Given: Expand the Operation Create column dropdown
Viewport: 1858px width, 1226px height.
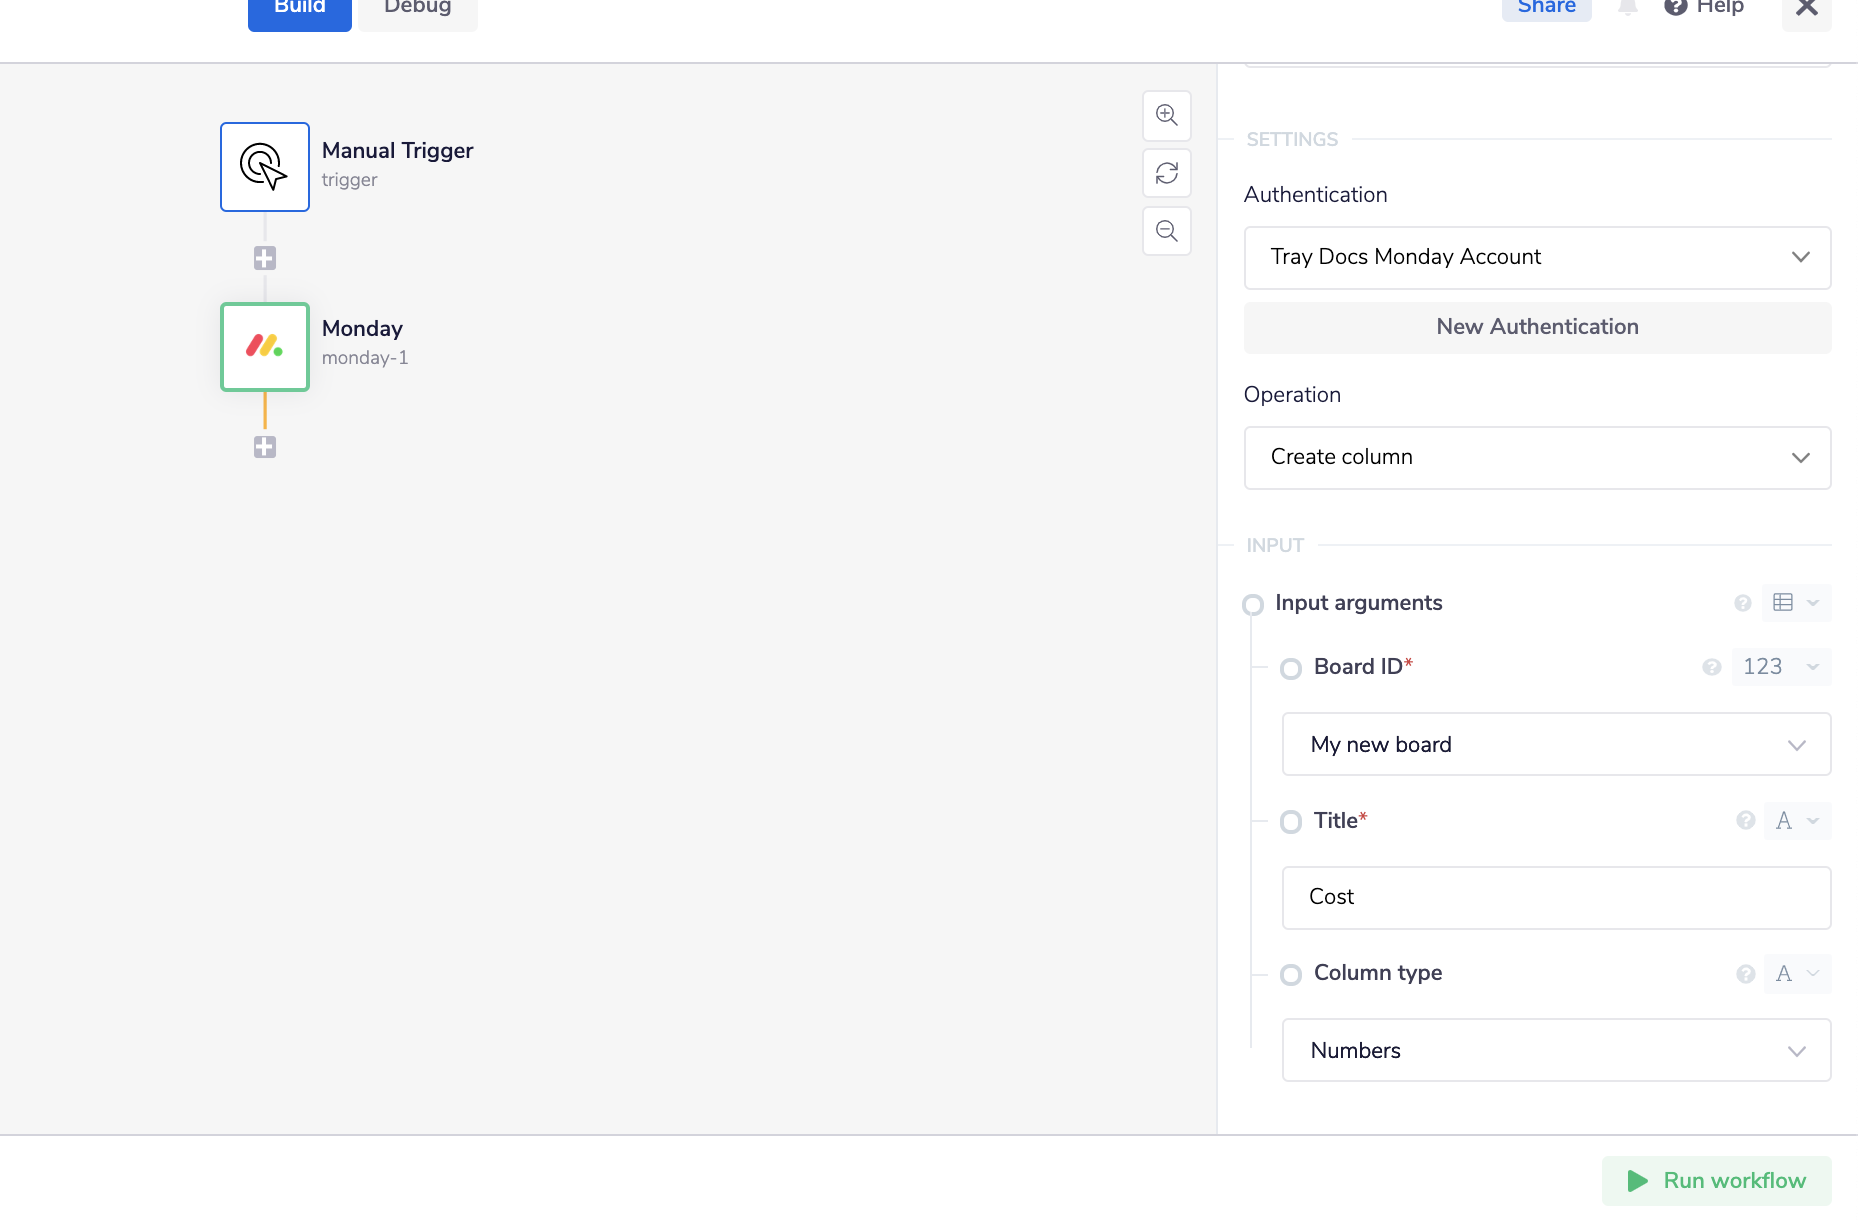Looking at the screenshot, I should (1537, 458).
